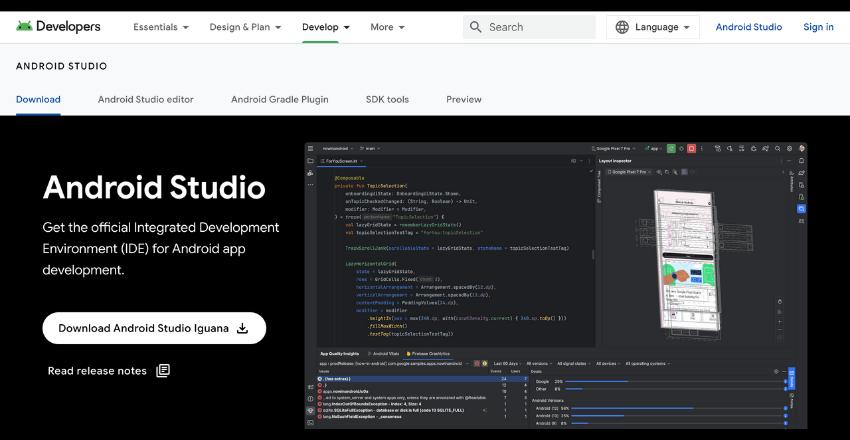Viewport: 850px width, 440px height.
Task: Open the Android Studio link in the header
Action: click(749, 27)
